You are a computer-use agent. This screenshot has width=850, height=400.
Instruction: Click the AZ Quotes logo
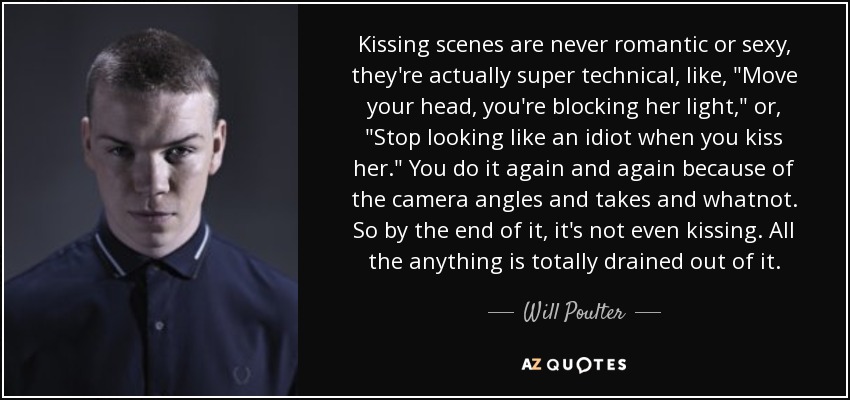pos(574,364)
